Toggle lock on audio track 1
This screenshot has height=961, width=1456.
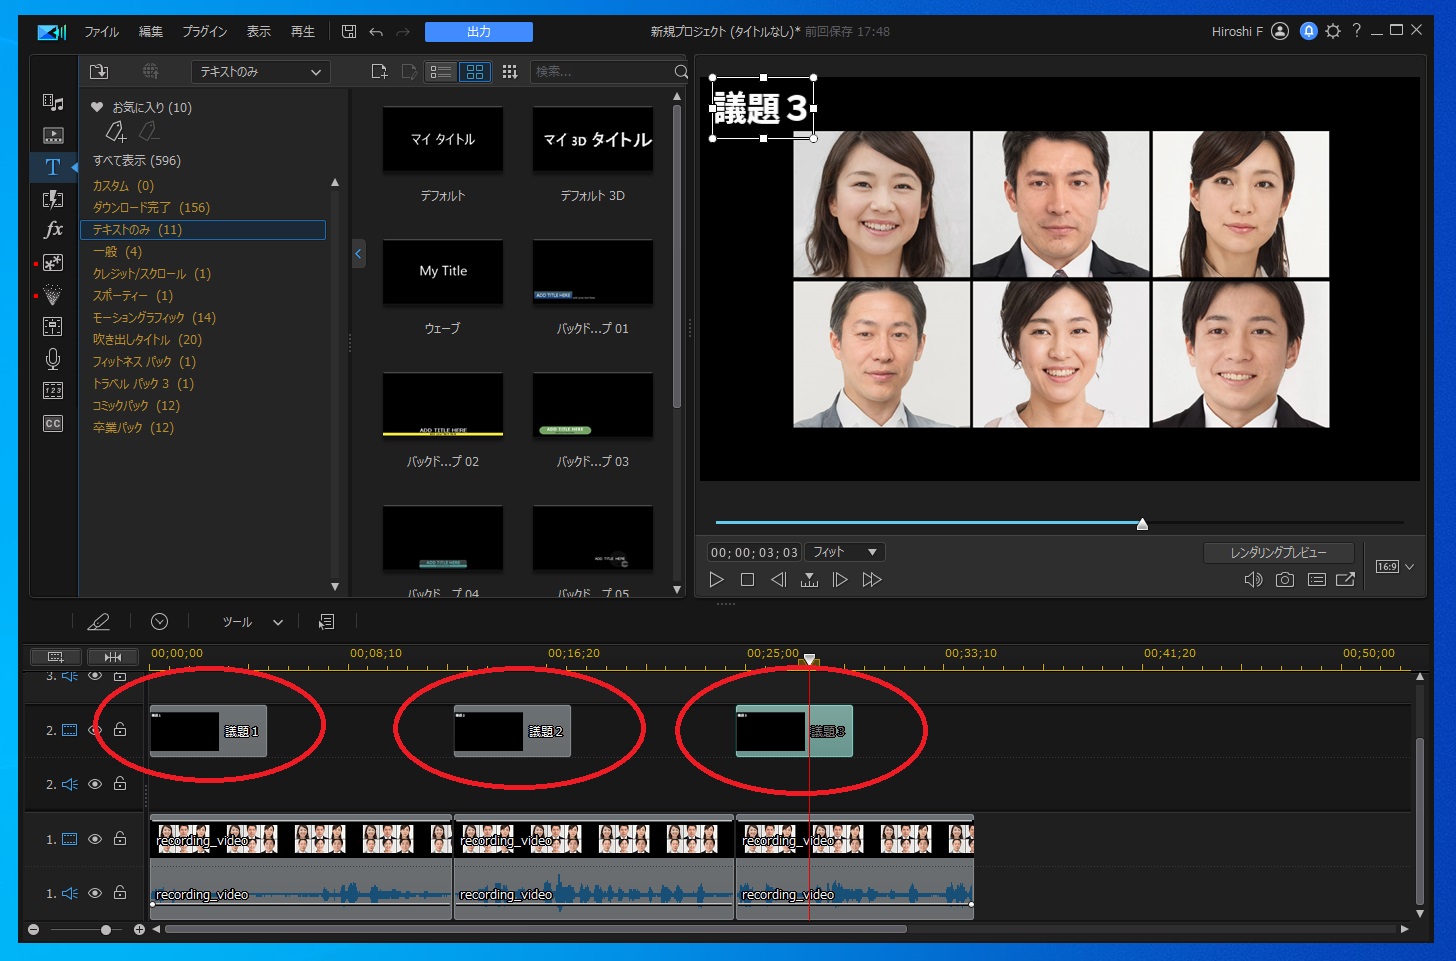click(120, 893)
